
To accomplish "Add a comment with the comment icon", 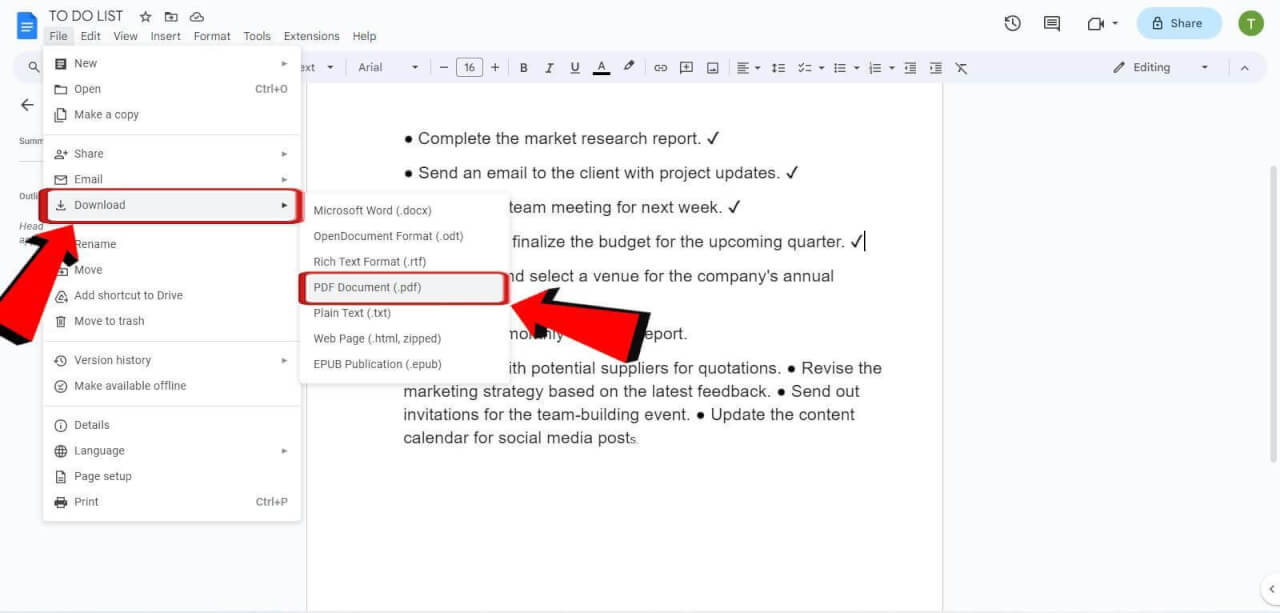I will click(x=686, y=67).
